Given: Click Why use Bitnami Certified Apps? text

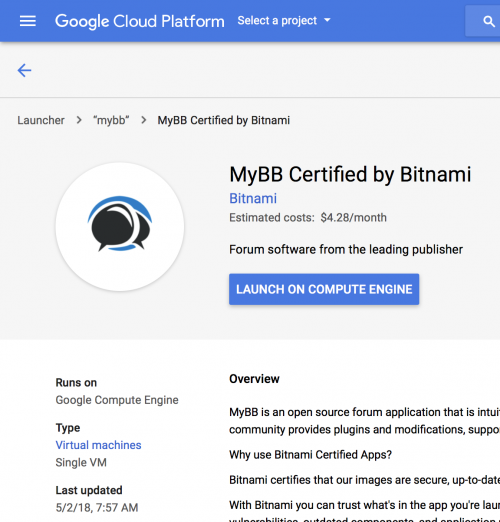Looking at the screenshot, I should (x=310, y=455).
